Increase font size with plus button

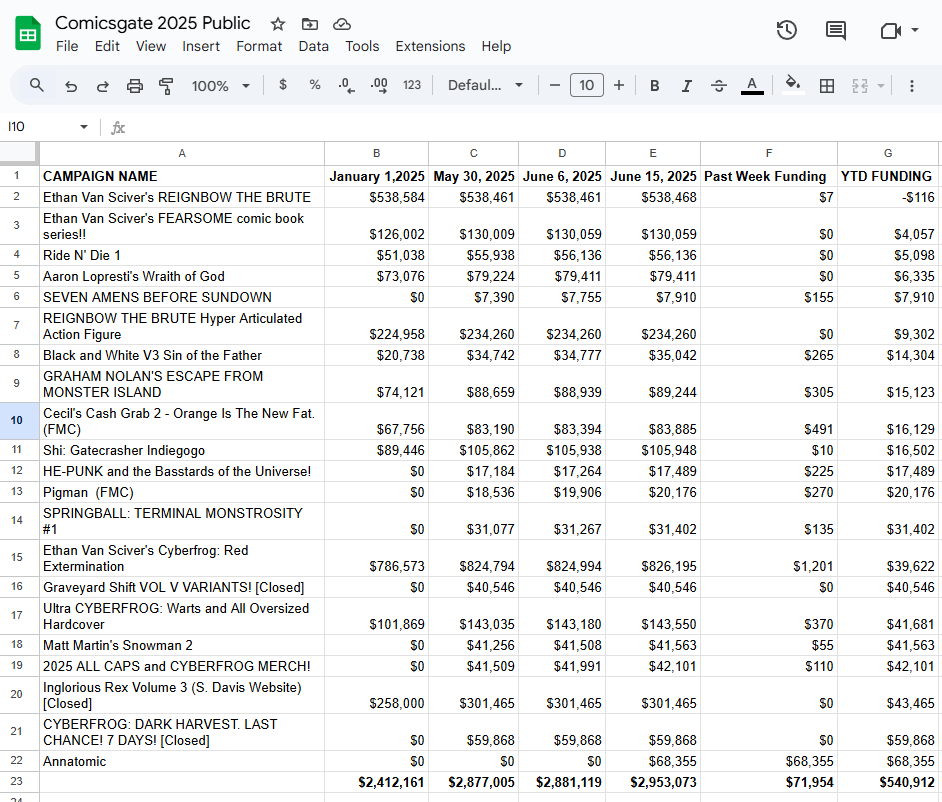[619, 86]
